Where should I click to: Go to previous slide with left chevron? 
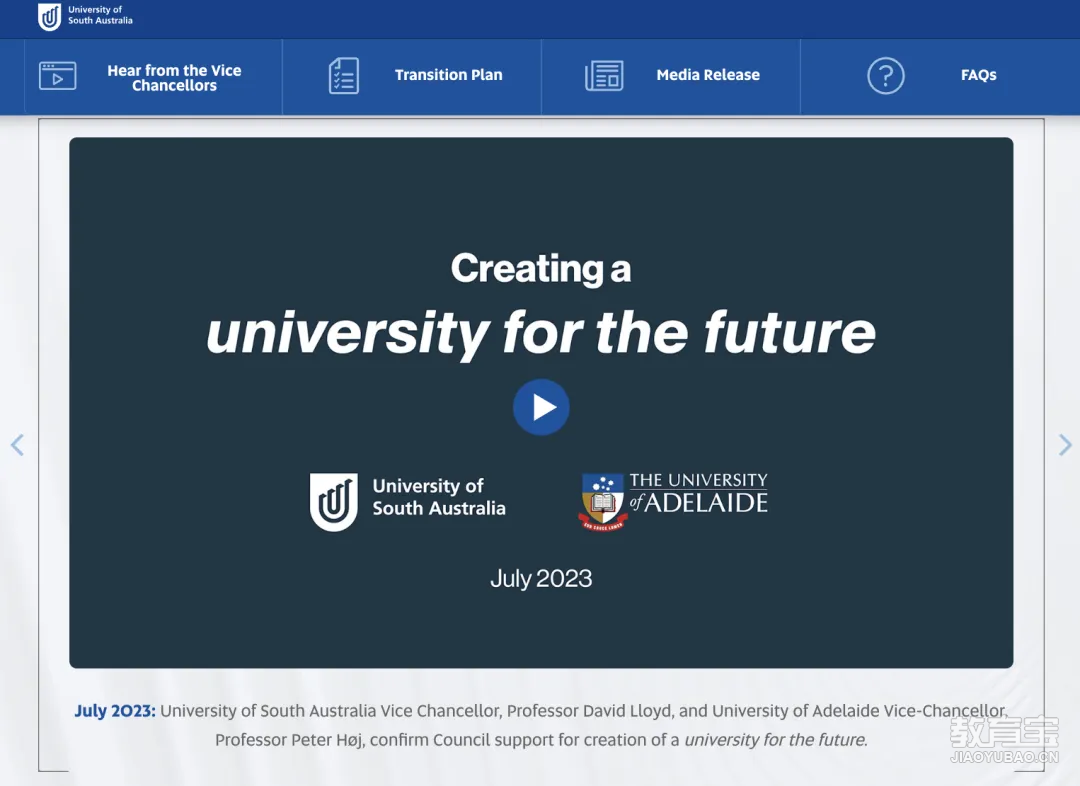[x=17, y=445]
